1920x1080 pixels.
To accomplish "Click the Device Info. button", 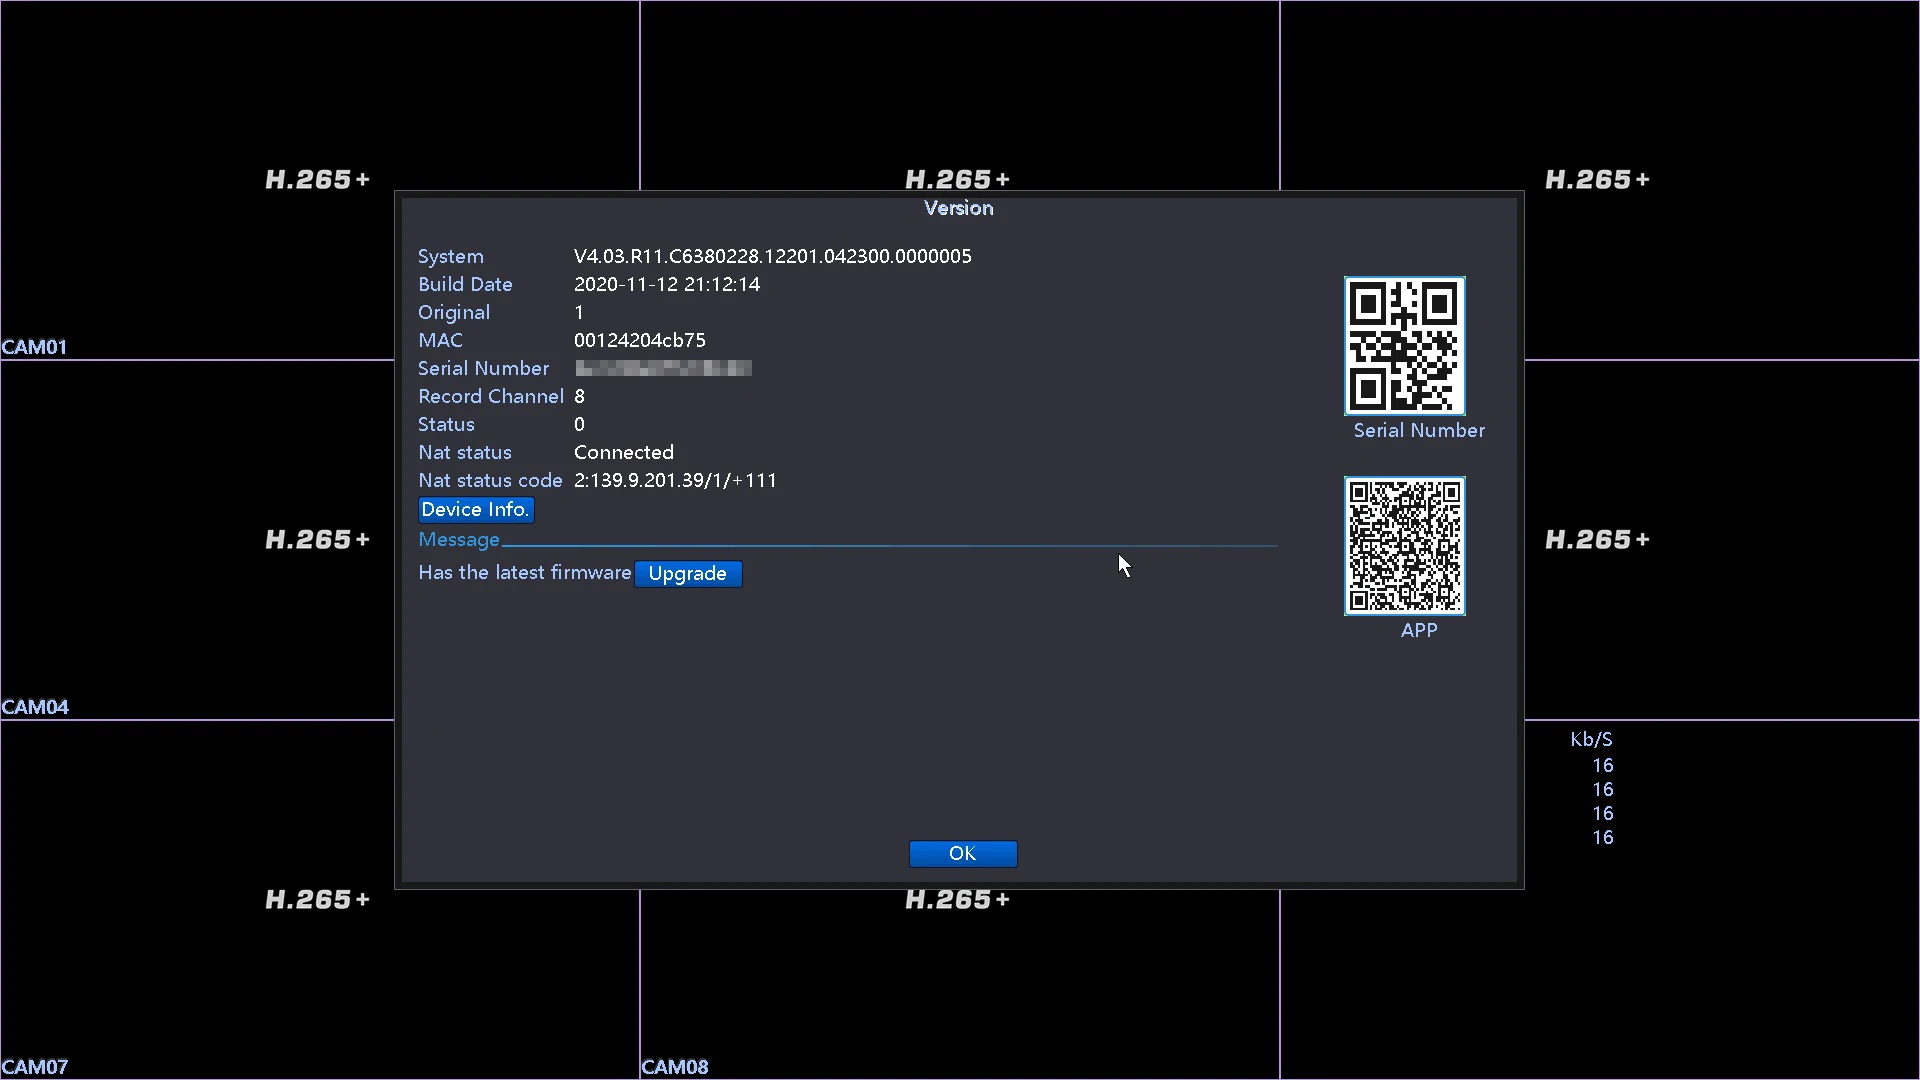I will pos(475,510).
